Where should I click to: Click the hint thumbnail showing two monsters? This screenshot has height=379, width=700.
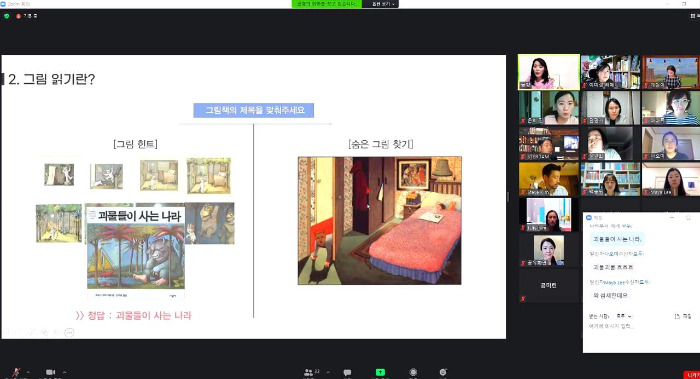tap(210, 223)
